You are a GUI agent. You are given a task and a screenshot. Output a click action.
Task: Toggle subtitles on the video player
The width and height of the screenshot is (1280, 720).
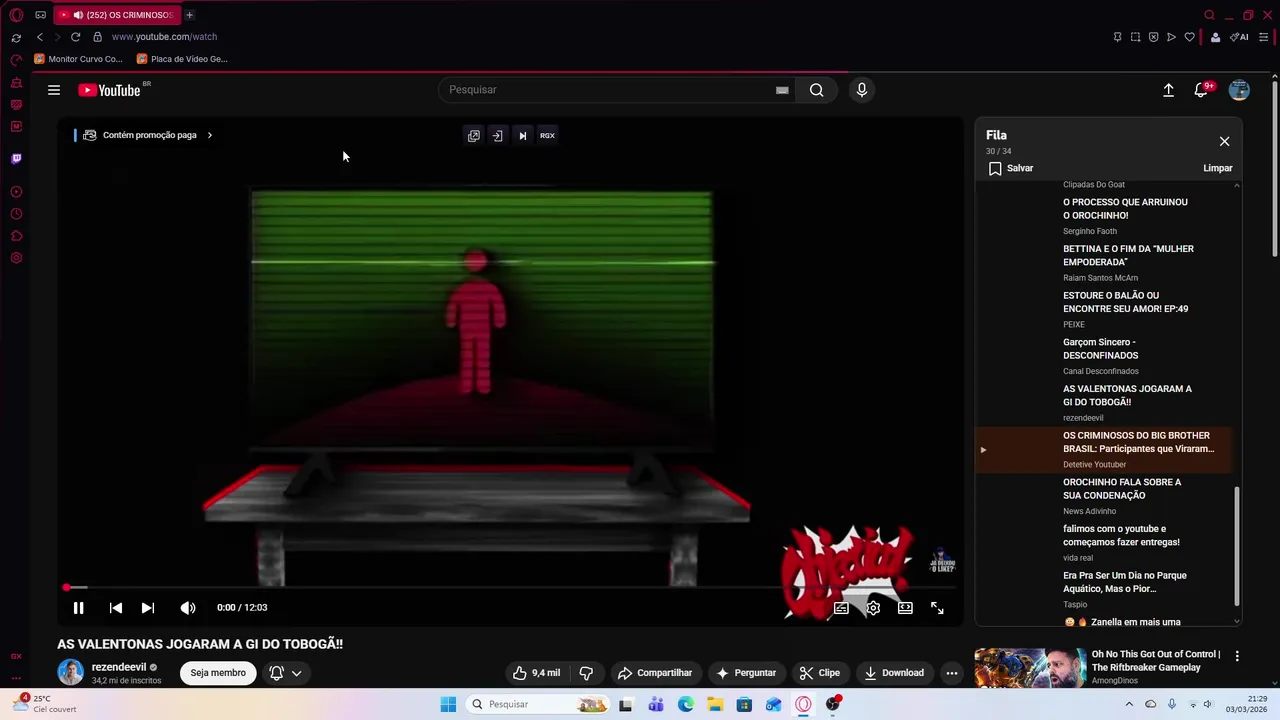coord(841,607)
